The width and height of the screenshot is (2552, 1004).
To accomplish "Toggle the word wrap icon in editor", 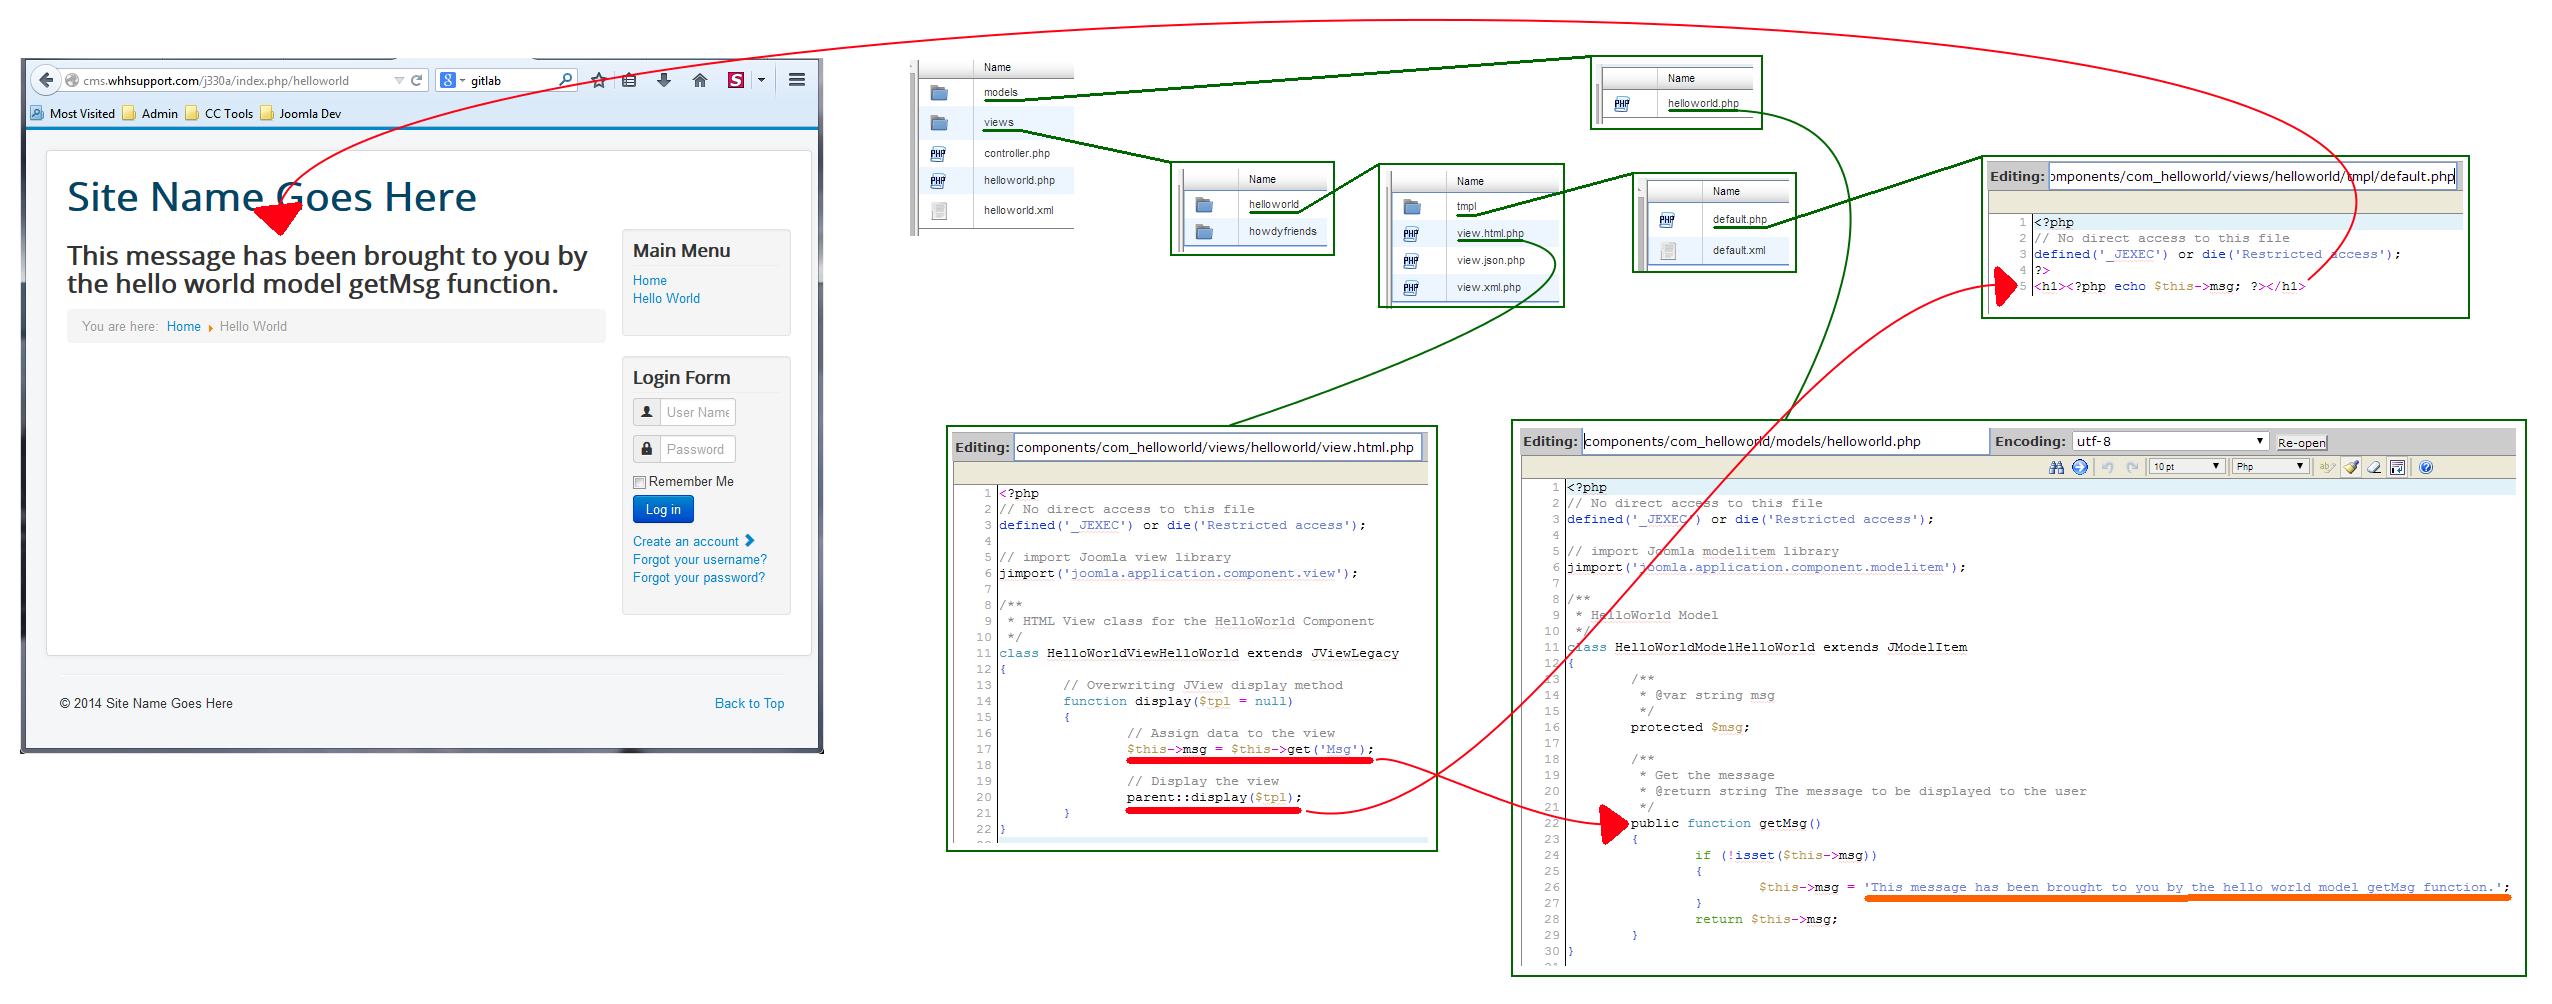I will (2397, 467).
